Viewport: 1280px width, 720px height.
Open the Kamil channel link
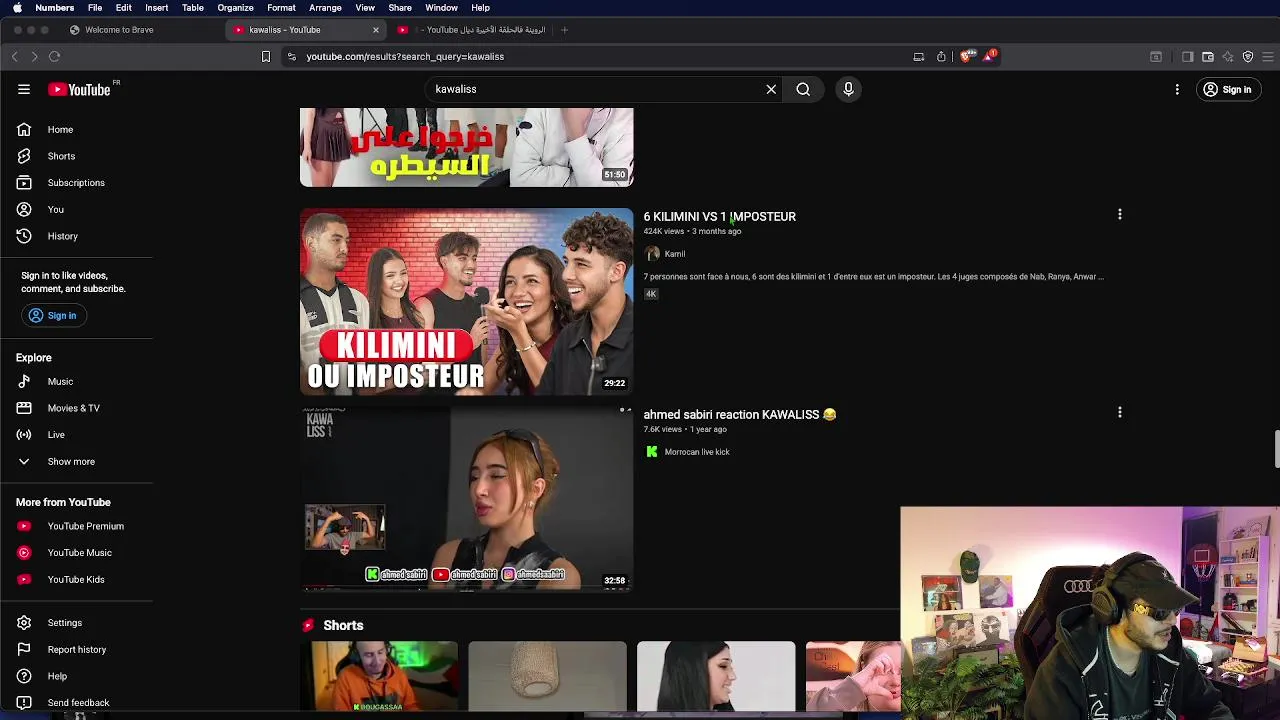(675, 254)
